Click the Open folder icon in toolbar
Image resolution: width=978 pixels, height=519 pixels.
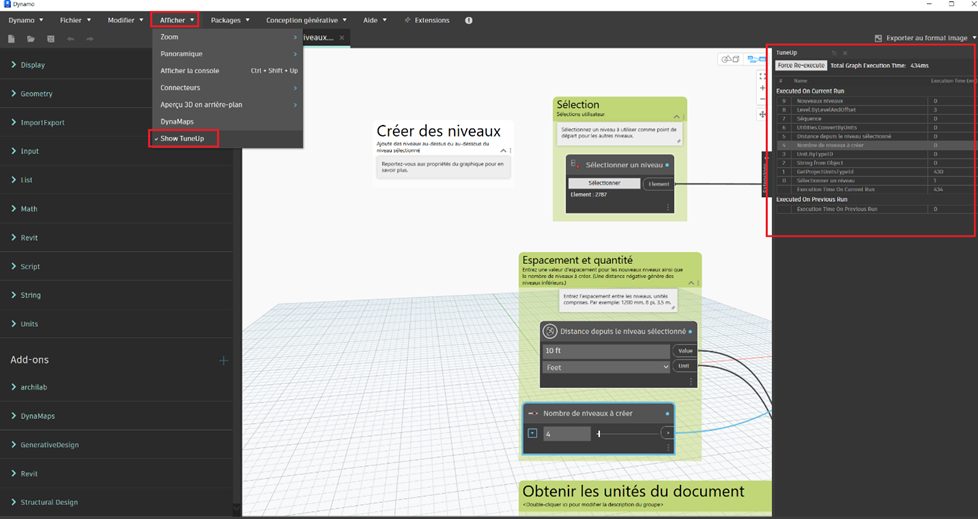click(31, 39)
